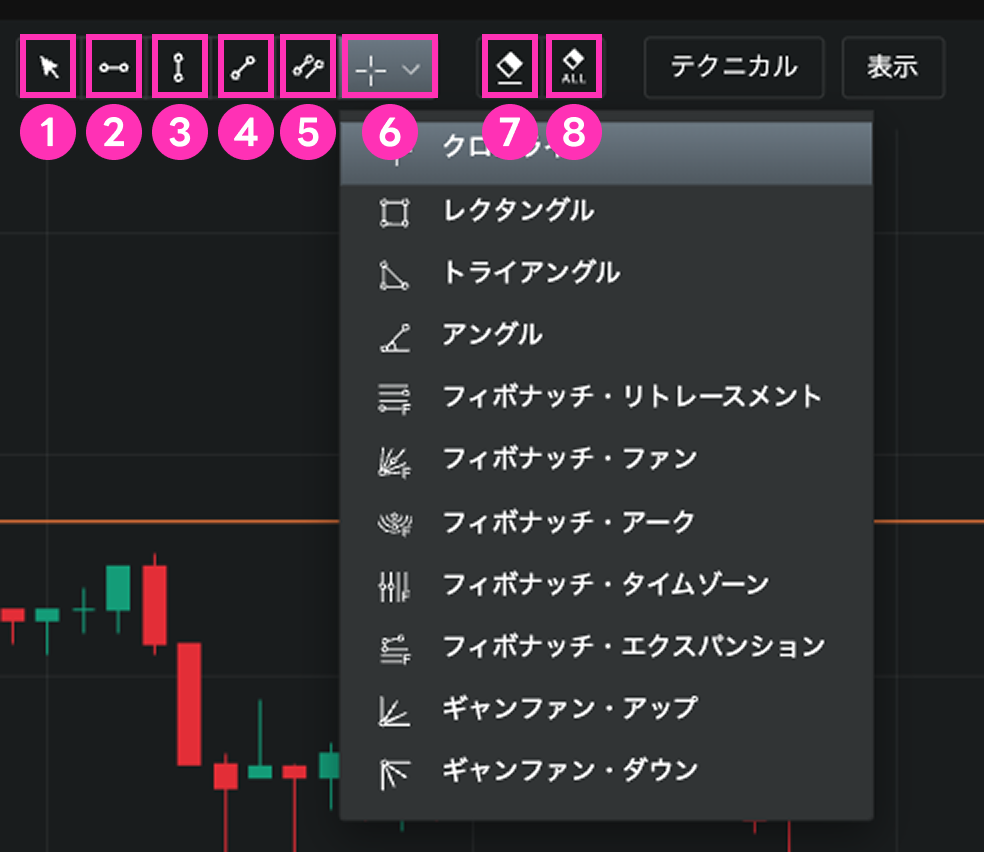
Task: Choose ギャンファン・ダウン tool
Action: (569, 771)
